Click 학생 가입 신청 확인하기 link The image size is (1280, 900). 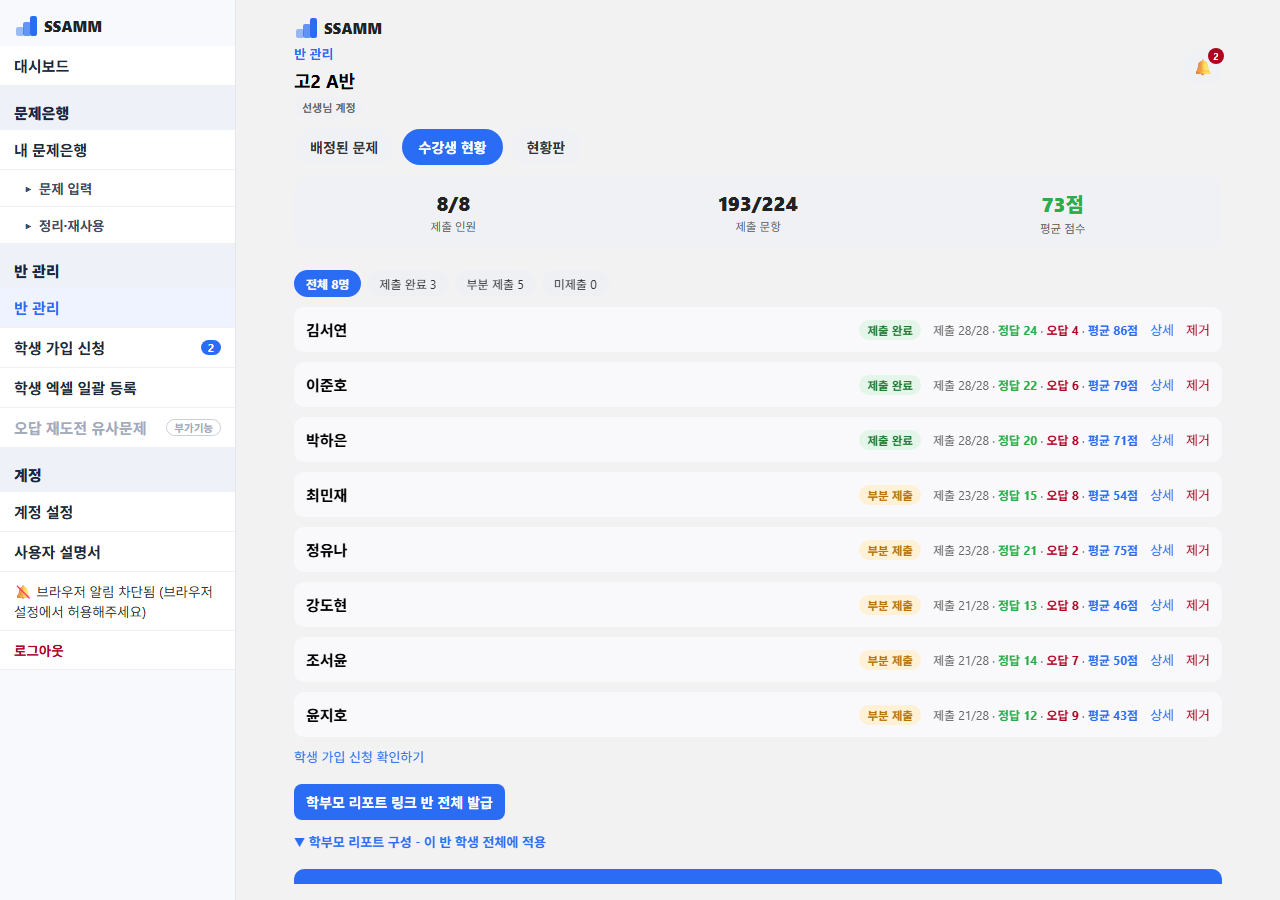[359, 757]
